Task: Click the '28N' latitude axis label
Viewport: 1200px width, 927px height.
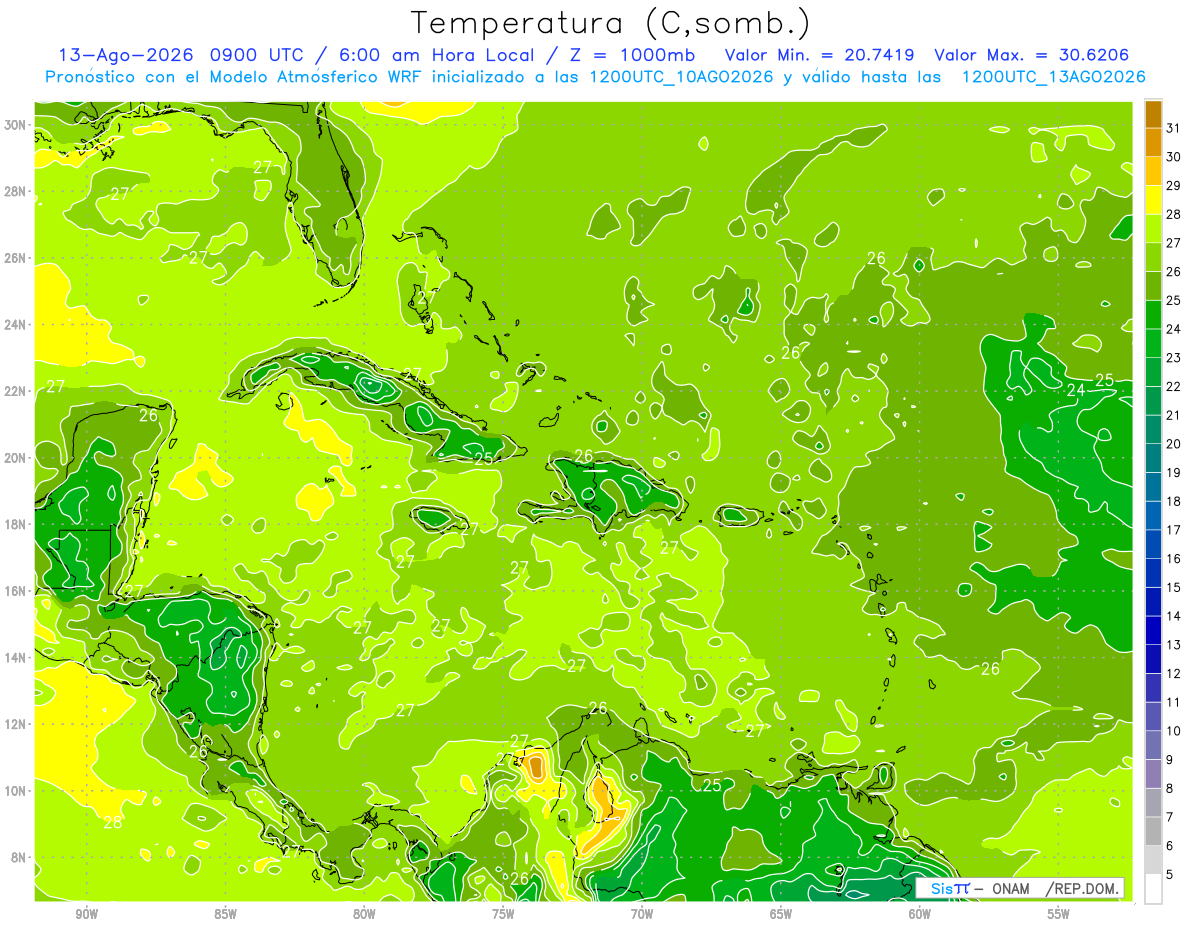Action: (16, 191)
